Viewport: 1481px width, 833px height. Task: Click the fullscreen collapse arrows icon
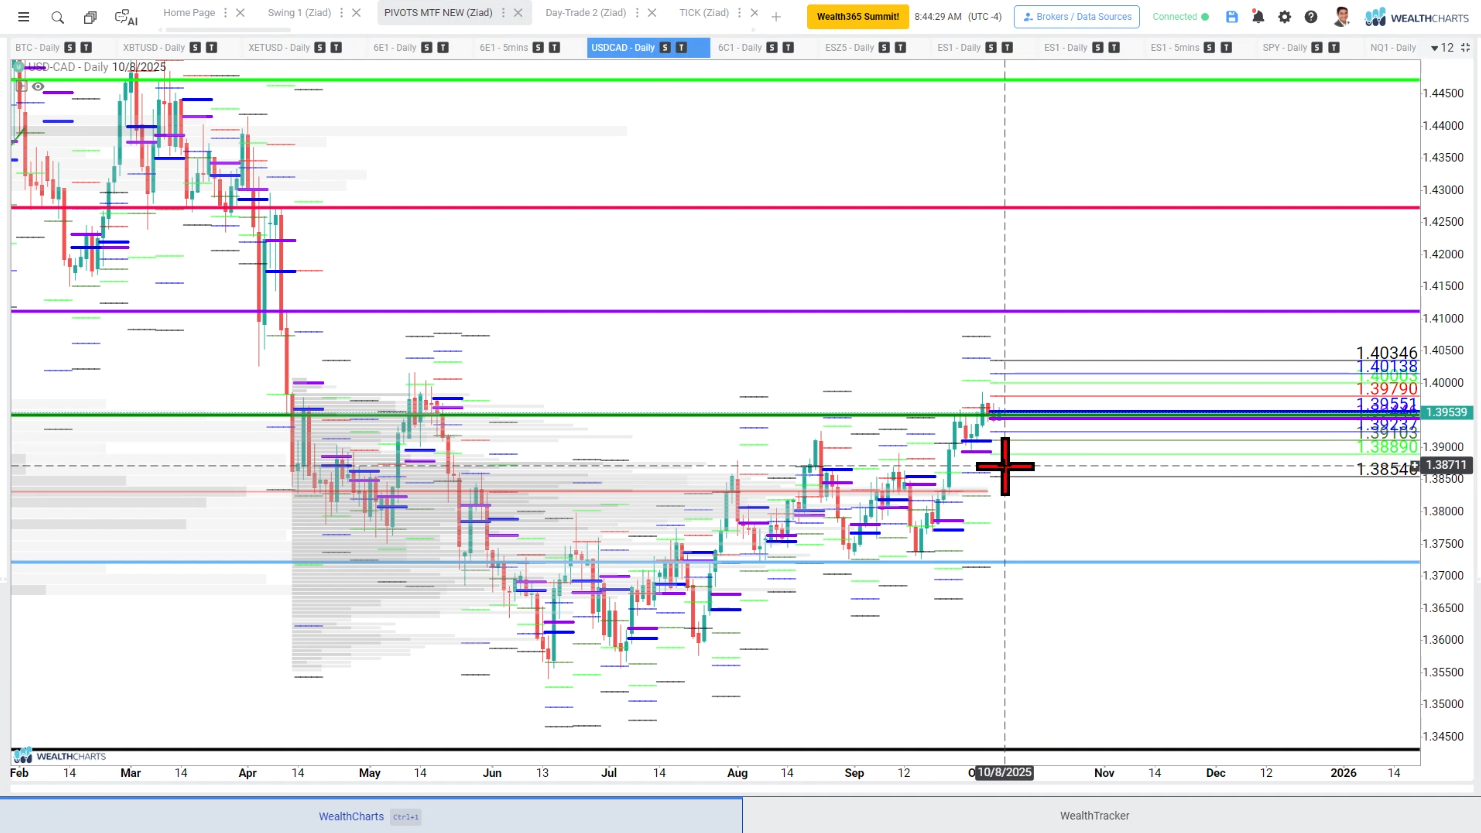point(1465,47)
